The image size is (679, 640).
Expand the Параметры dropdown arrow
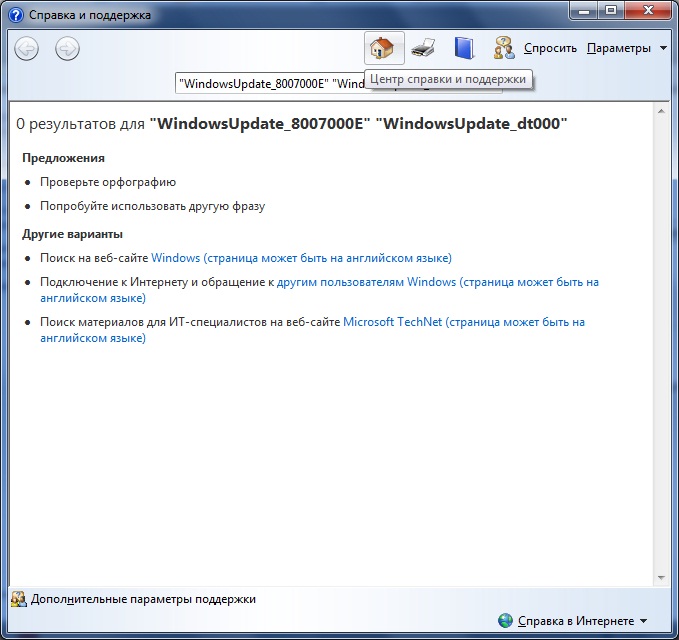(663, 48)
